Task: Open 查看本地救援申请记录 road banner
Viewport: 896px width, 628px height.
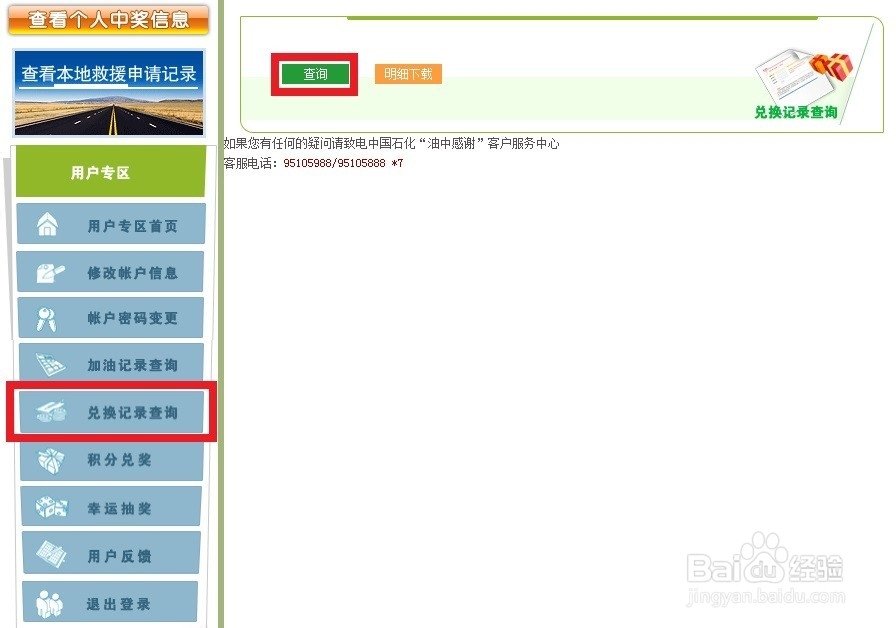Action: coord(109,93)
